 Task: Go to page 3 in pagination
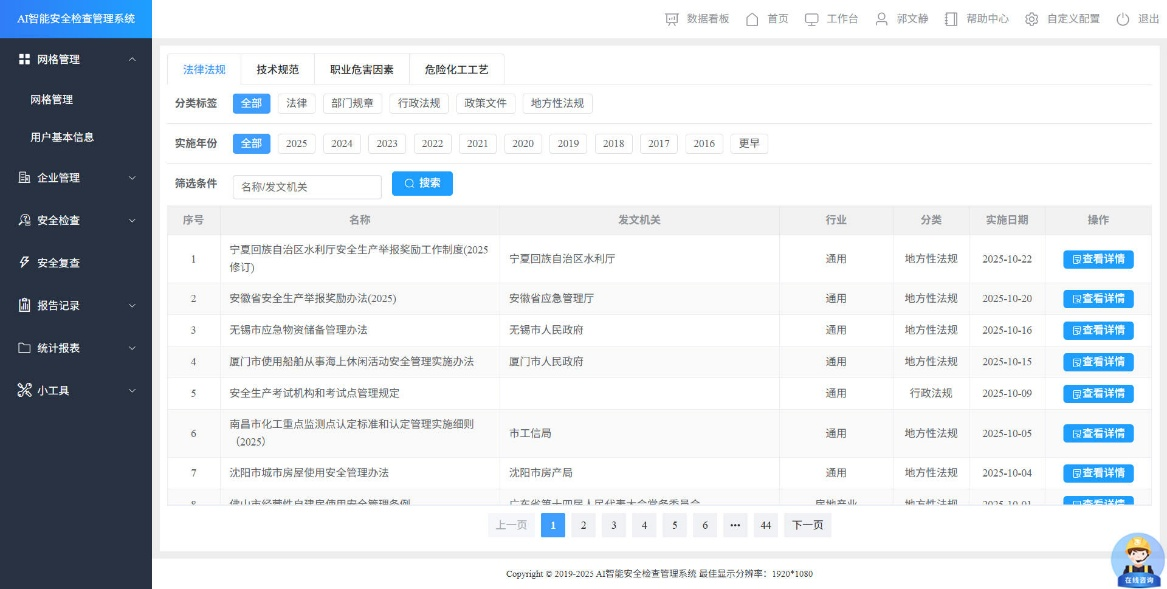(x=613, y=525)
